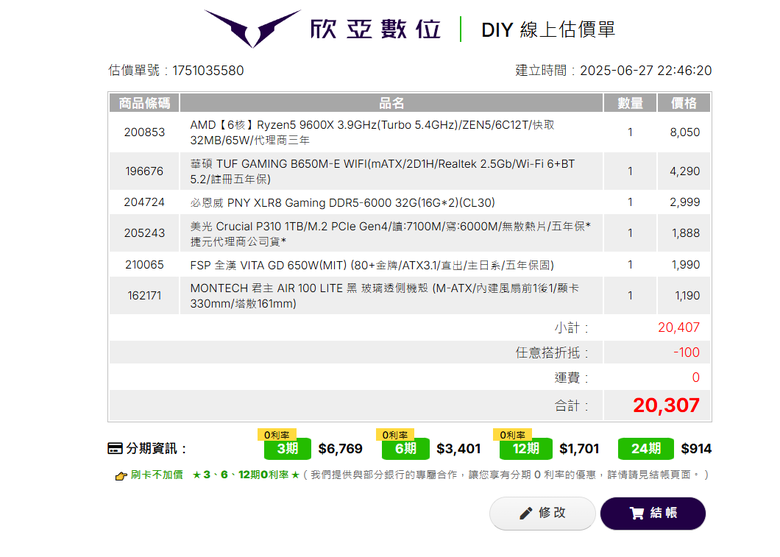Image resolution: width=780 pixels, height=557 pixels.
Task: Click the 0利率 tag above 3期
Action: pyautogui.click(x=277, y=435)
